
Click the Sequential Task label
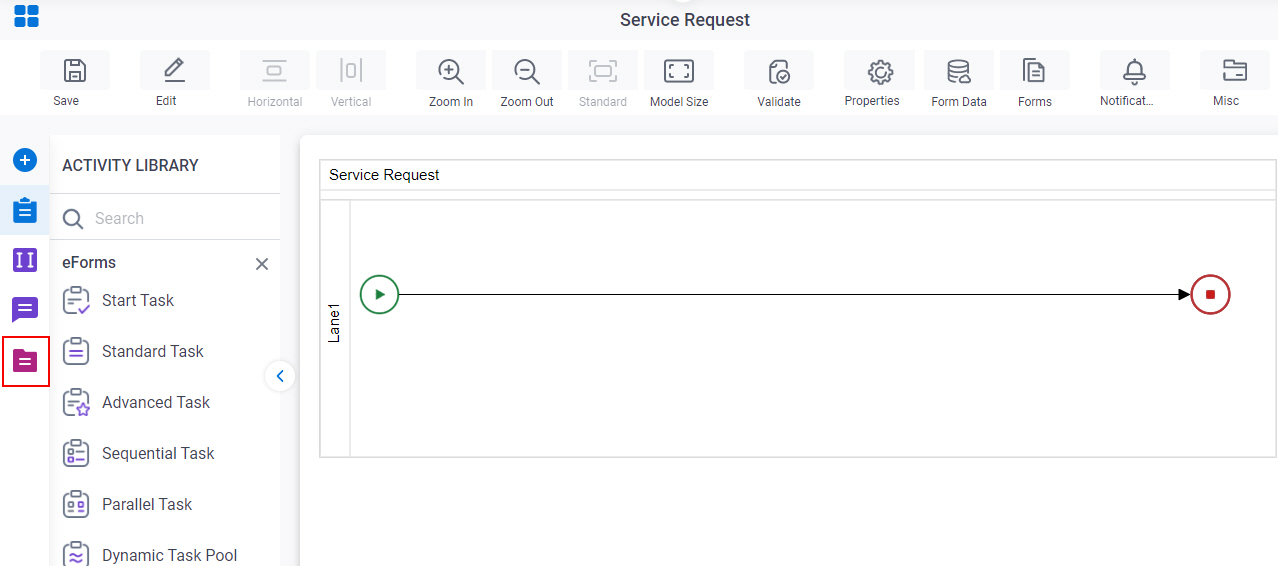tap(158, 453)
